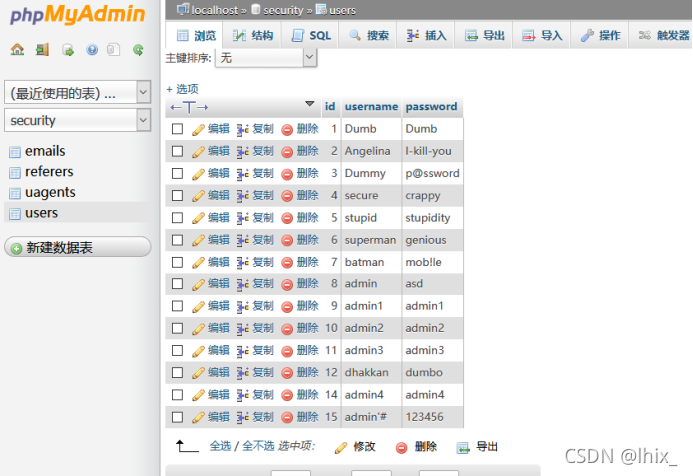Screen dimensions: 693x476
Task: Switch to the 浏览 browse tab
Action: point(196,35)
